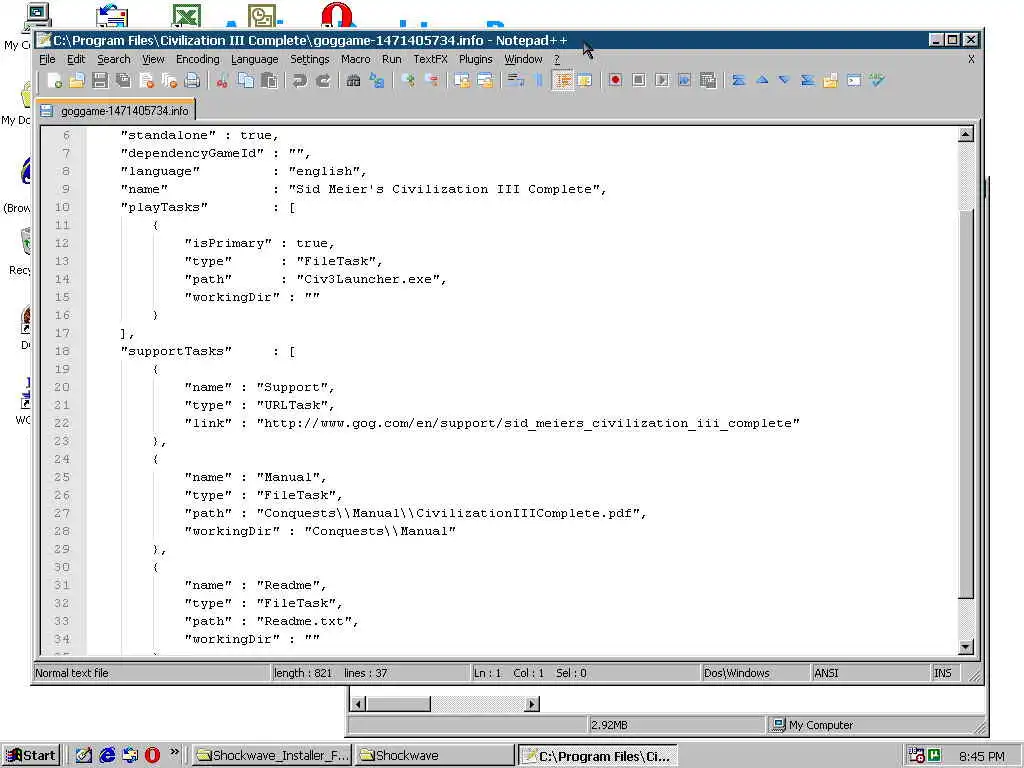Viewport: 1024px width, 768px height.
Task: Select the goggame-1471405734.info document tab
Action: tap(116, 111)
